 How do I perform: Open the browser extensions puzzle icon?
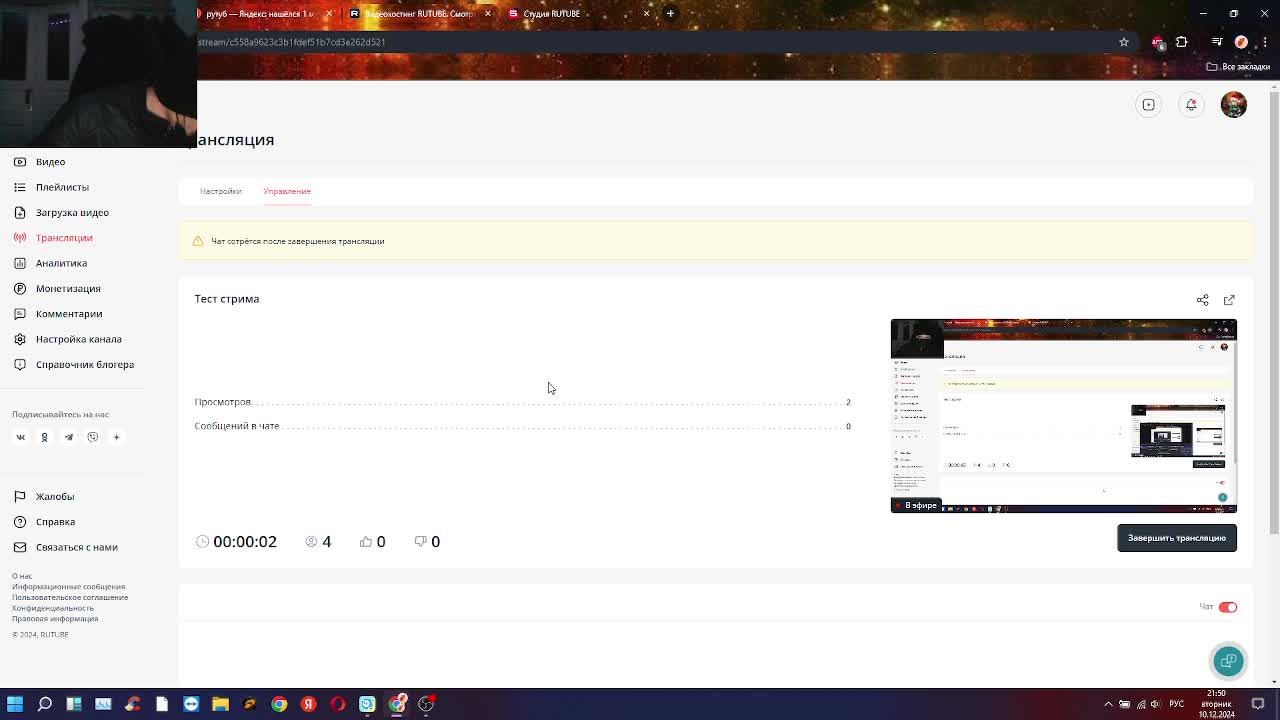pyautogui.click(x=1182, y=42)
